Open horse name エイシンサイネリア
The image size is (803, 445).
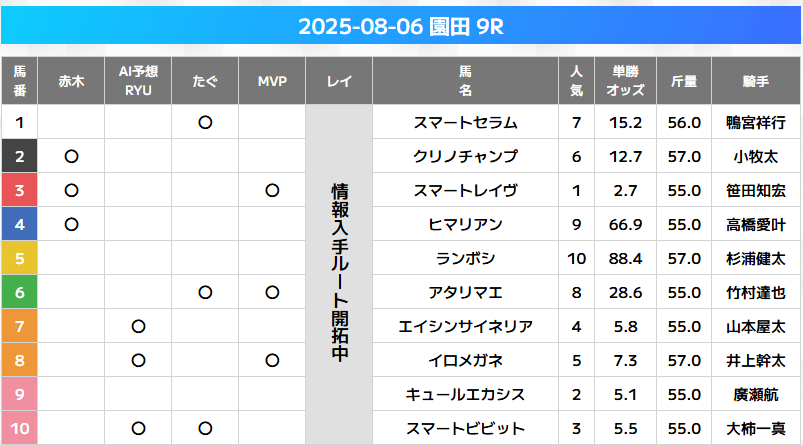pos(465,326)
